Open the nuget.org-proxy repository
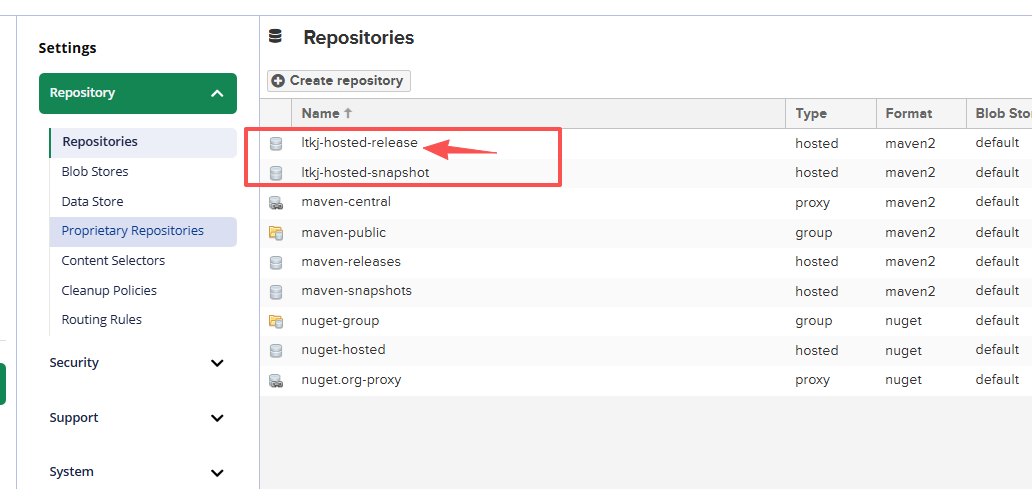 point(351,380)
